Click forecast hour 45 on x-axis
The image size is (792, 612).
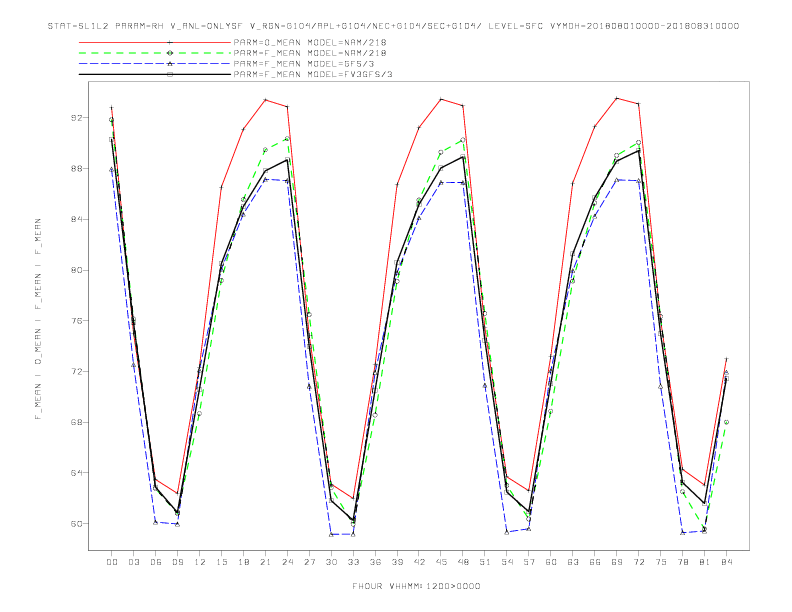click(441, 562)
